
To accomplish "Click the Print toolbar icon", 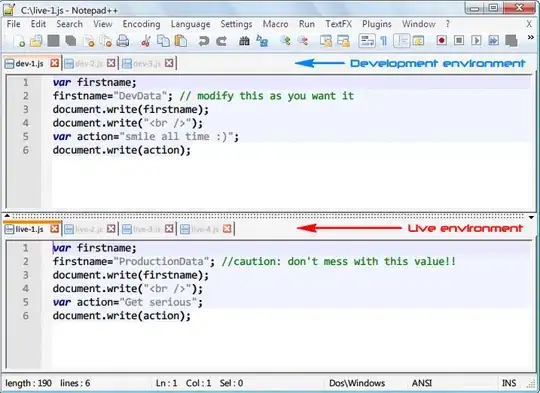I will click(x=123, y=41).
